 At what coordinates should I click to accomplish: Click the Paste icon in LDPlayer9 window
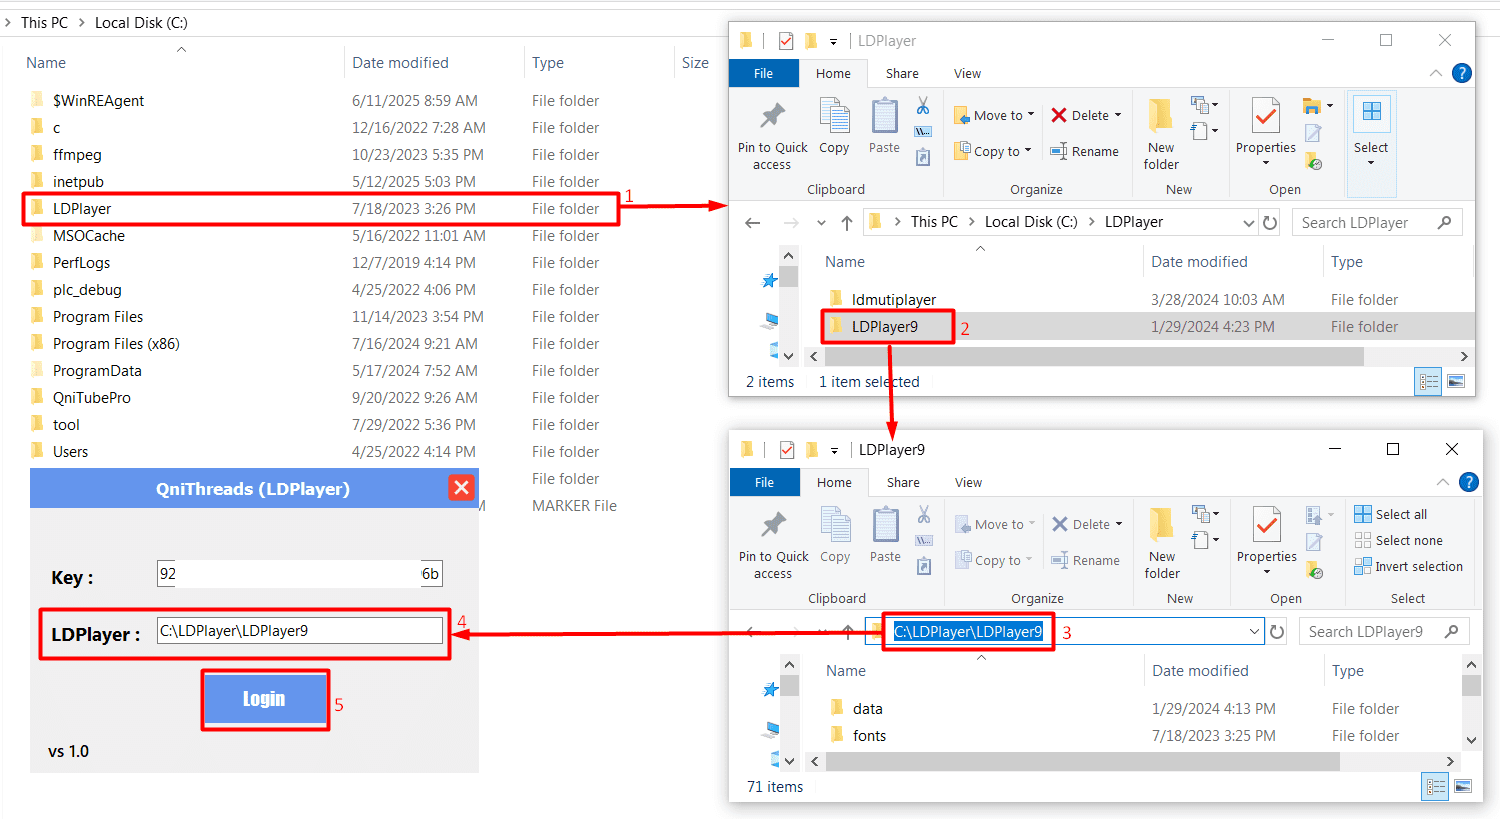point(885,534)
